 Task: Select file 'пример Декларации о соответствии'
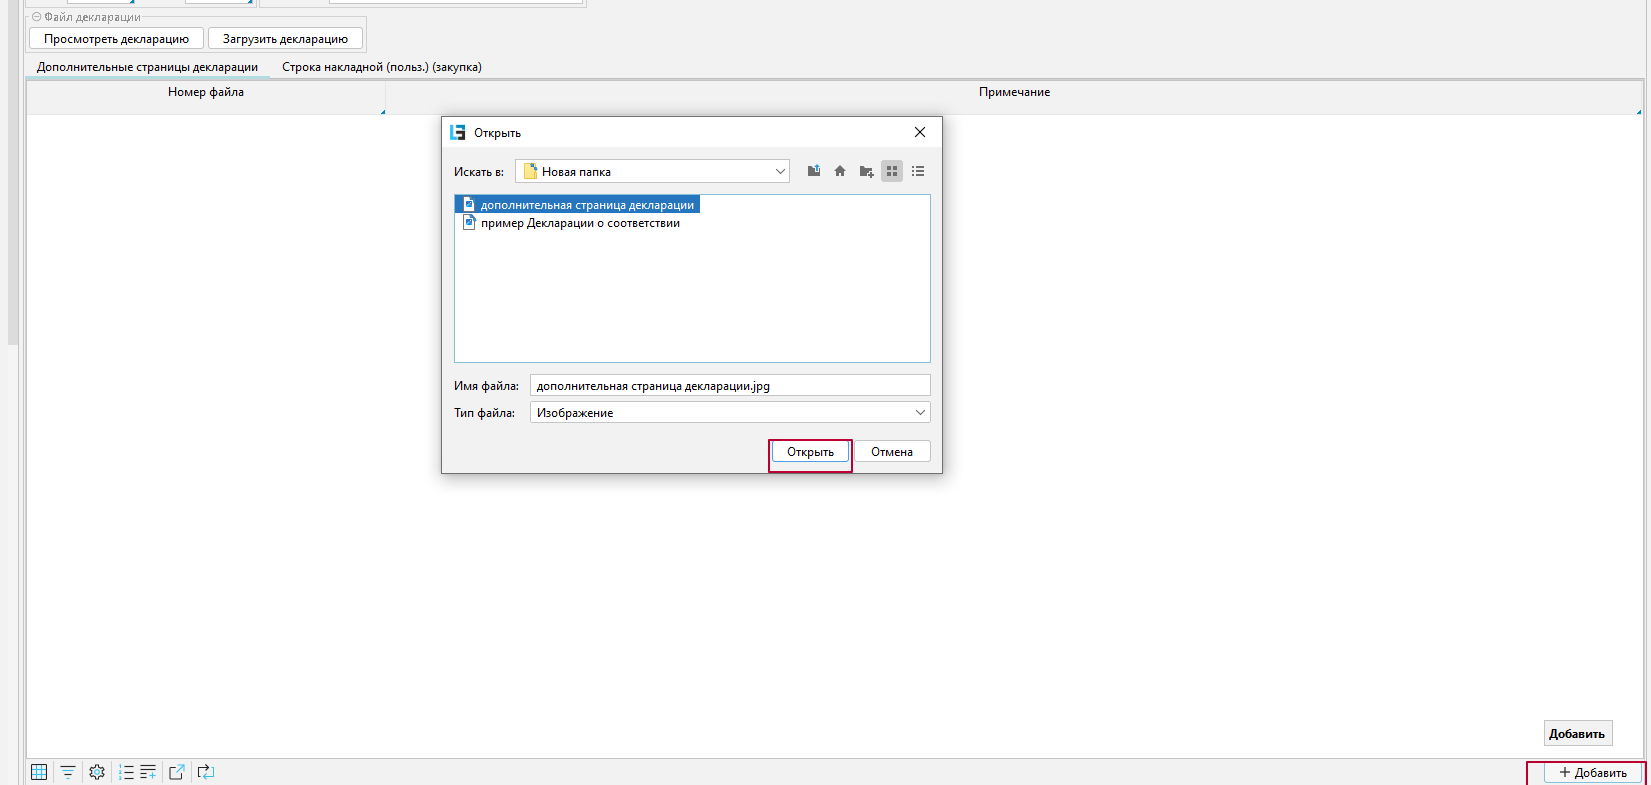point(579,223)
